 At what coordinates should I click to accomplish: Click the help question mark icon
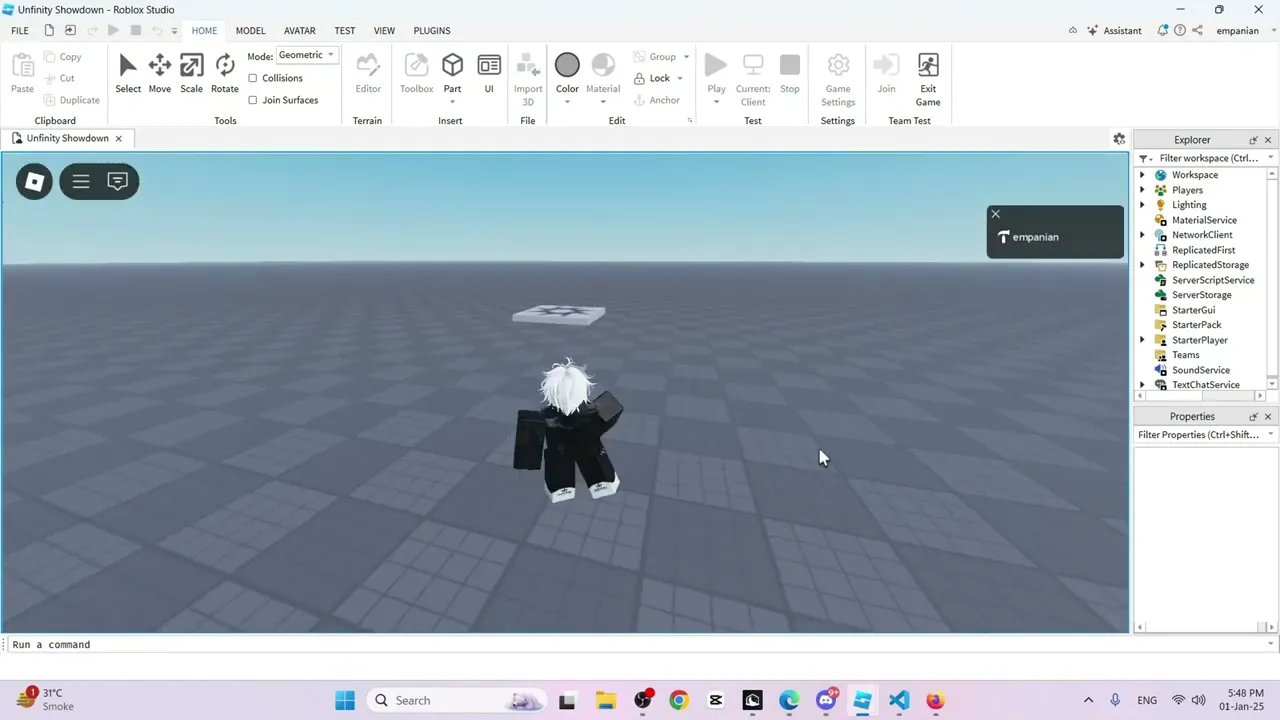(x=1180, y=30)
